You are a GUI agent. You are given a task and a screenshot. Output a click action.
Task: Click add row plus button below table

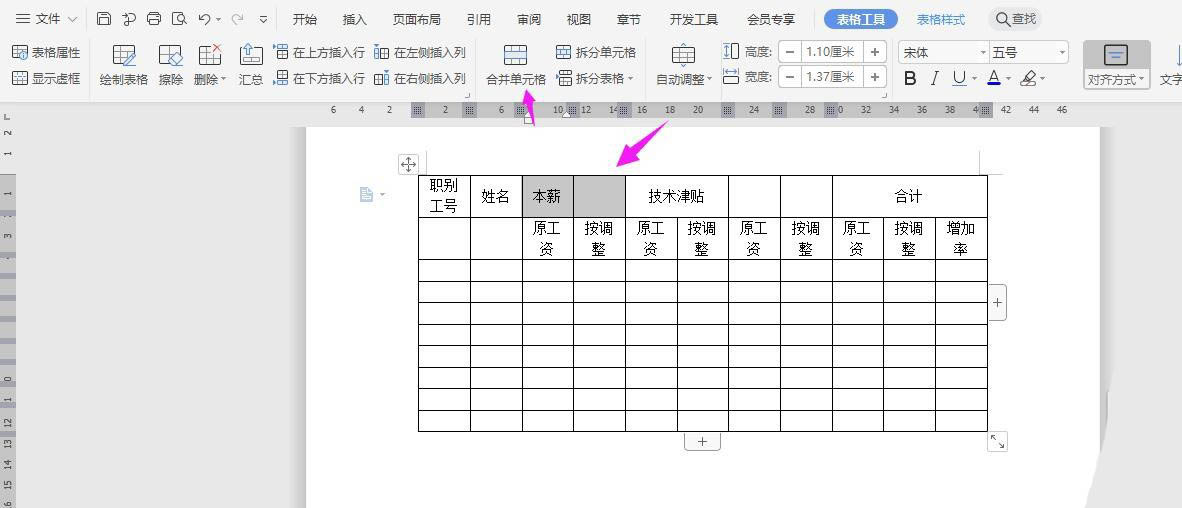(x=702, y=442)
